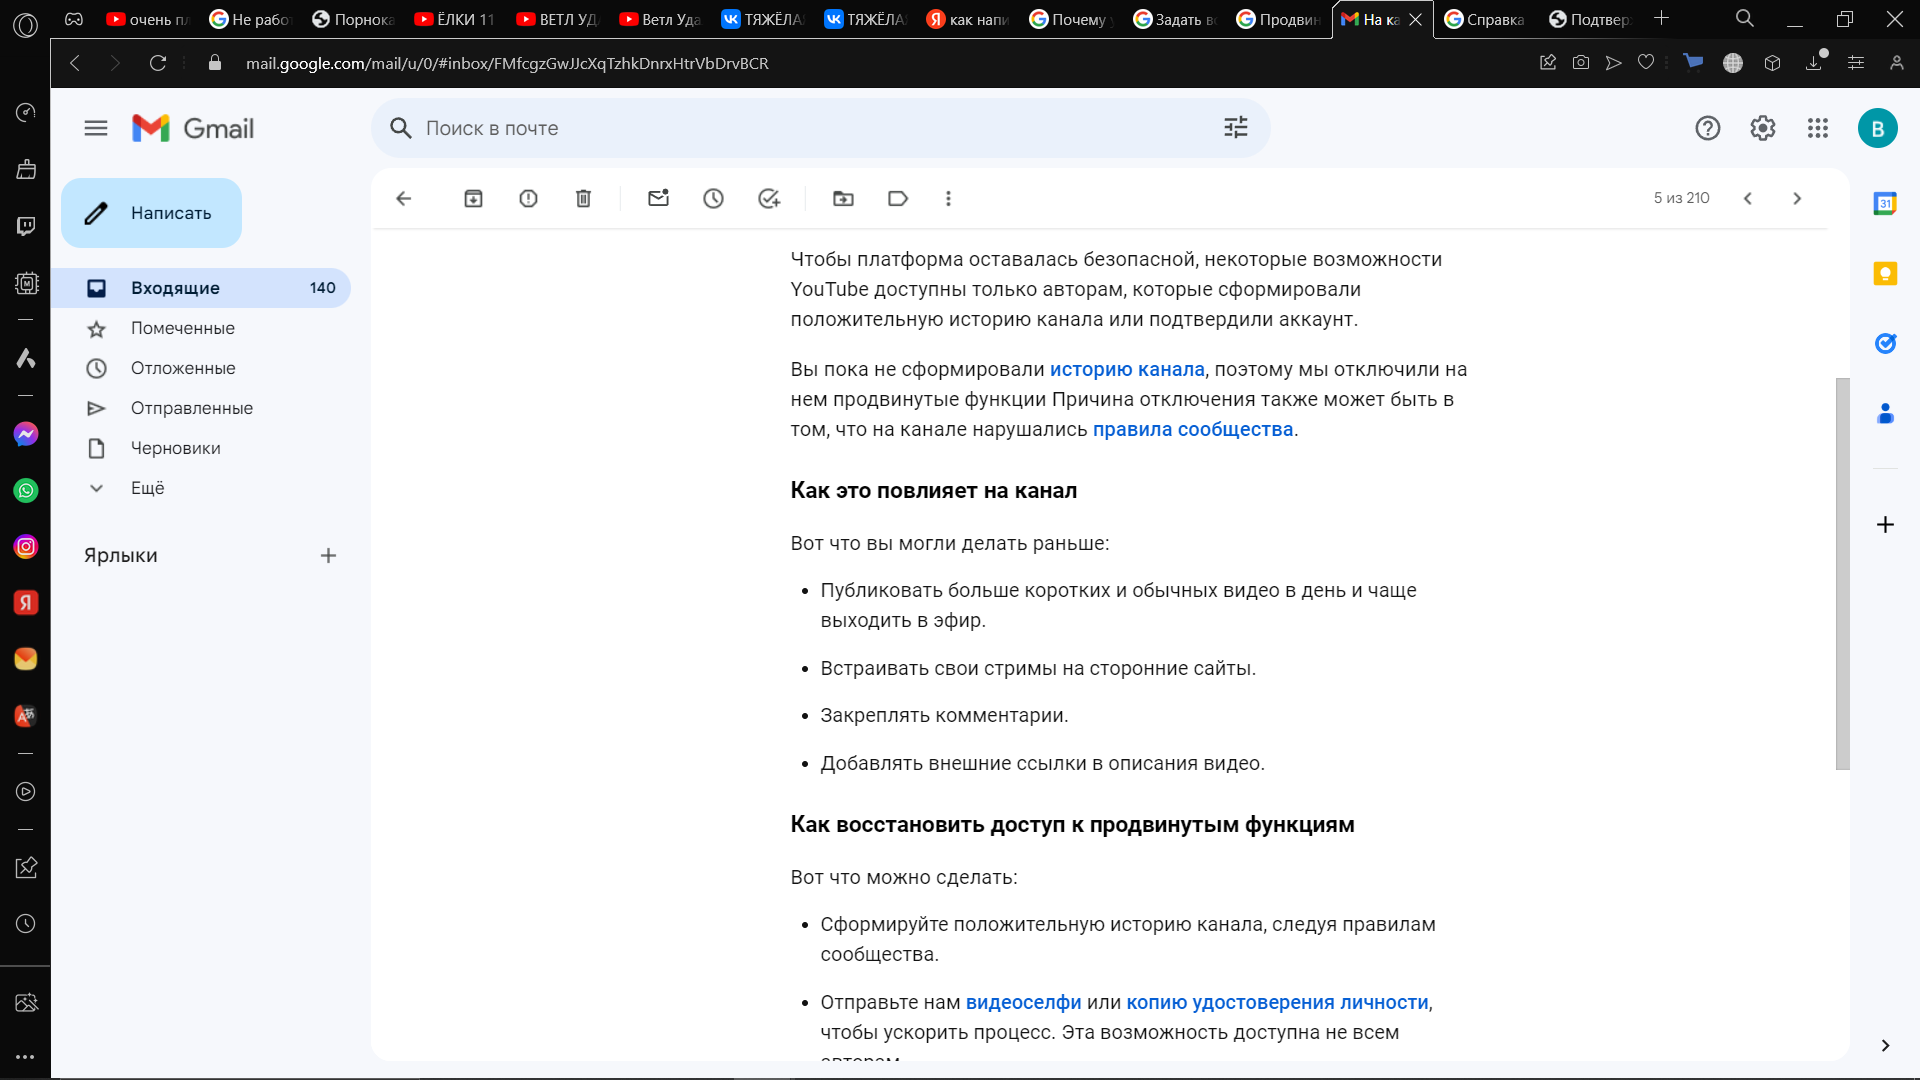The height and width of the screenshot is (1080, 1920).
Task: Open the 'правила сообщества' link
Action: (1193, 429)
